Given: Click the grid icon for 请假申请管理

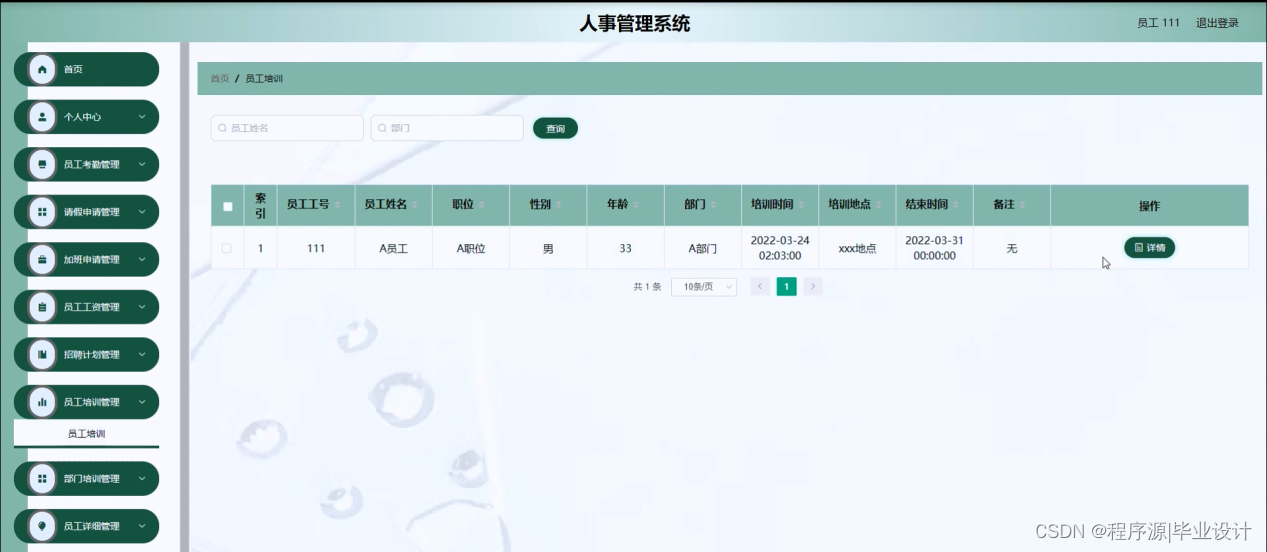Looking at the screenshot, I should 42,212.
